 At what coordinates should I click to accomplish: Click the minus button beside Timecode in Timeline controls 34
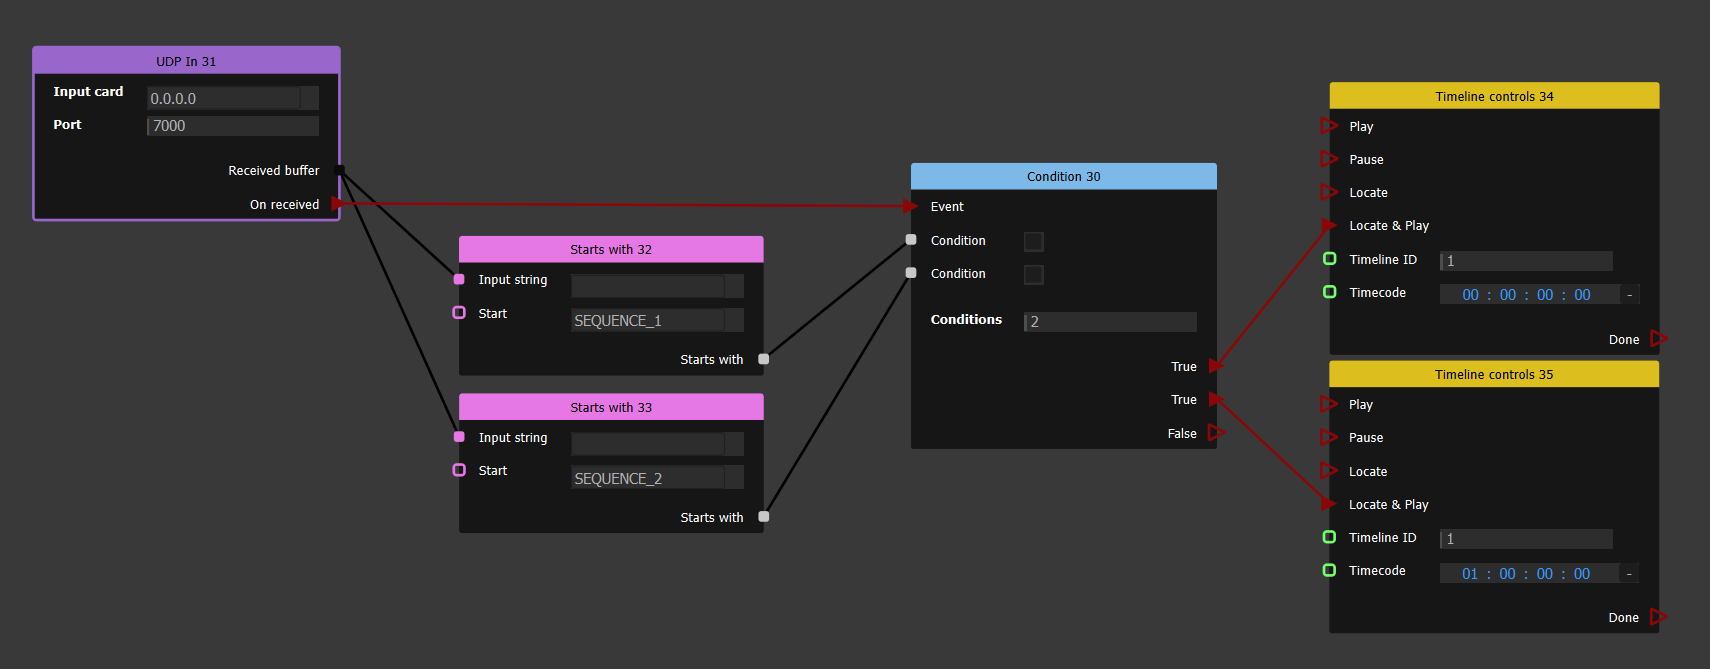click(1629, 295)
